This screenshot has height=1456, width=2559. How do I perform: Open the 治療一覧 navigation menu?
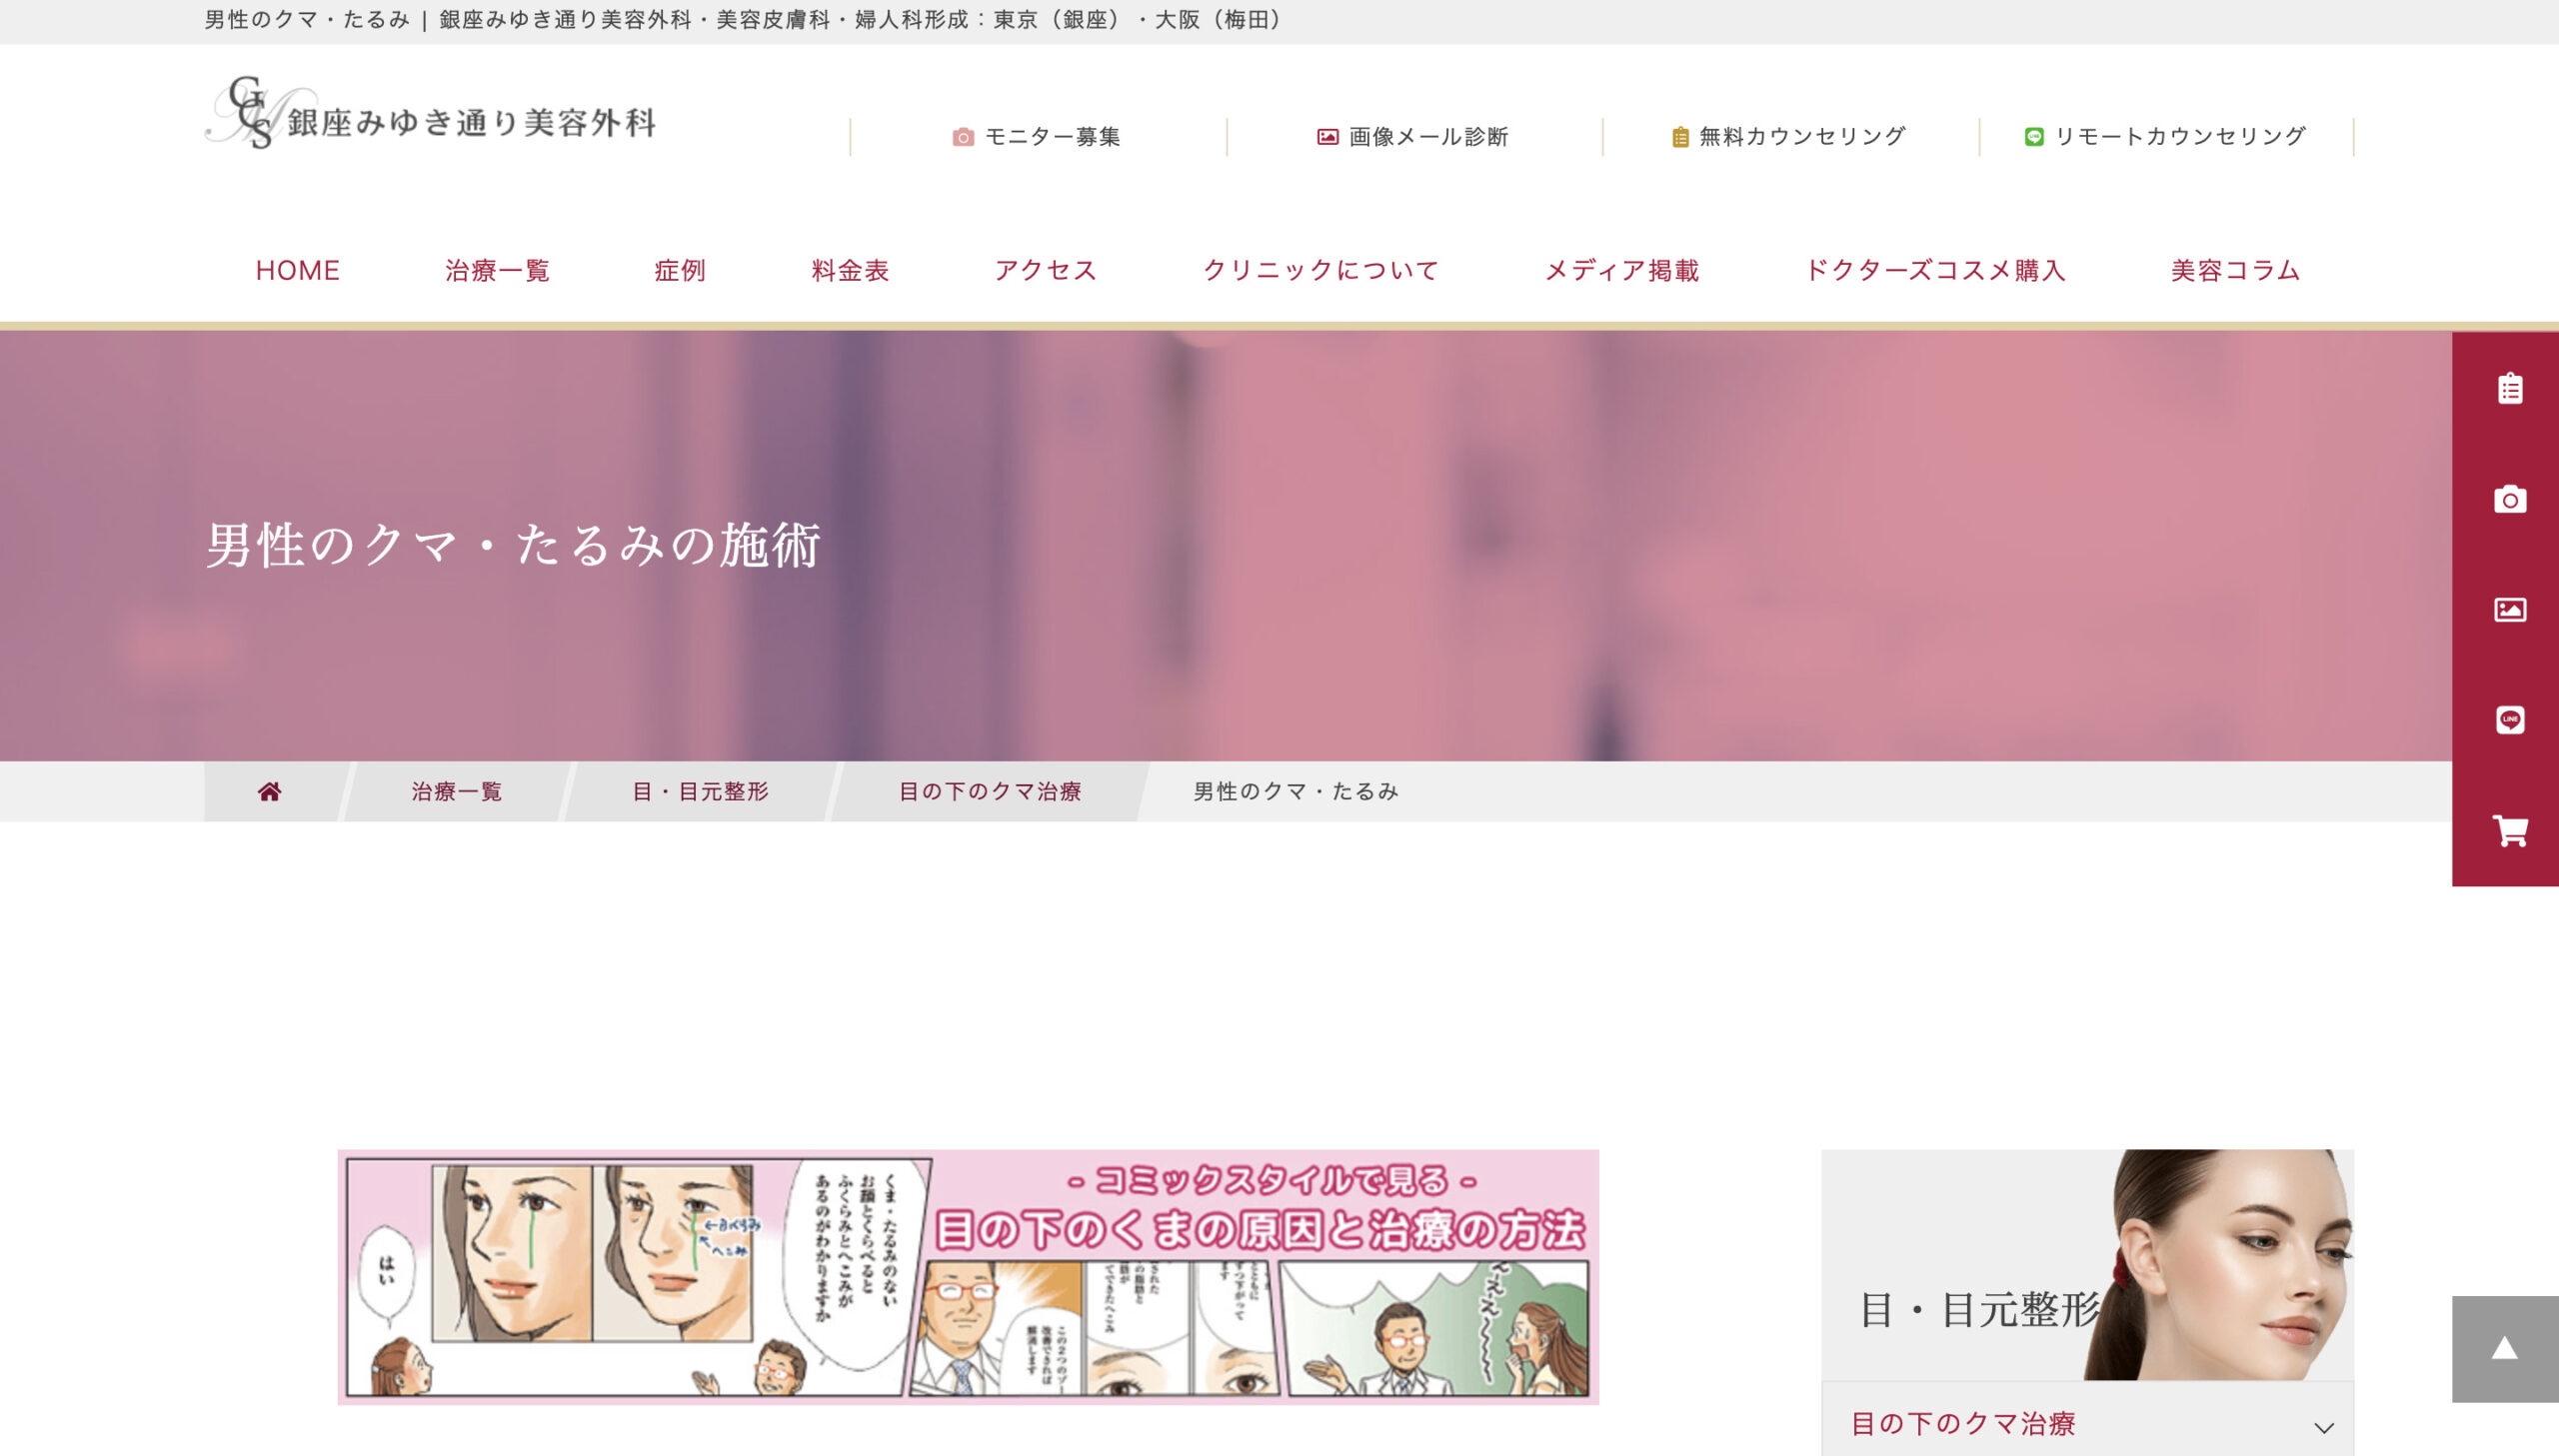click(x=497, y=269)
